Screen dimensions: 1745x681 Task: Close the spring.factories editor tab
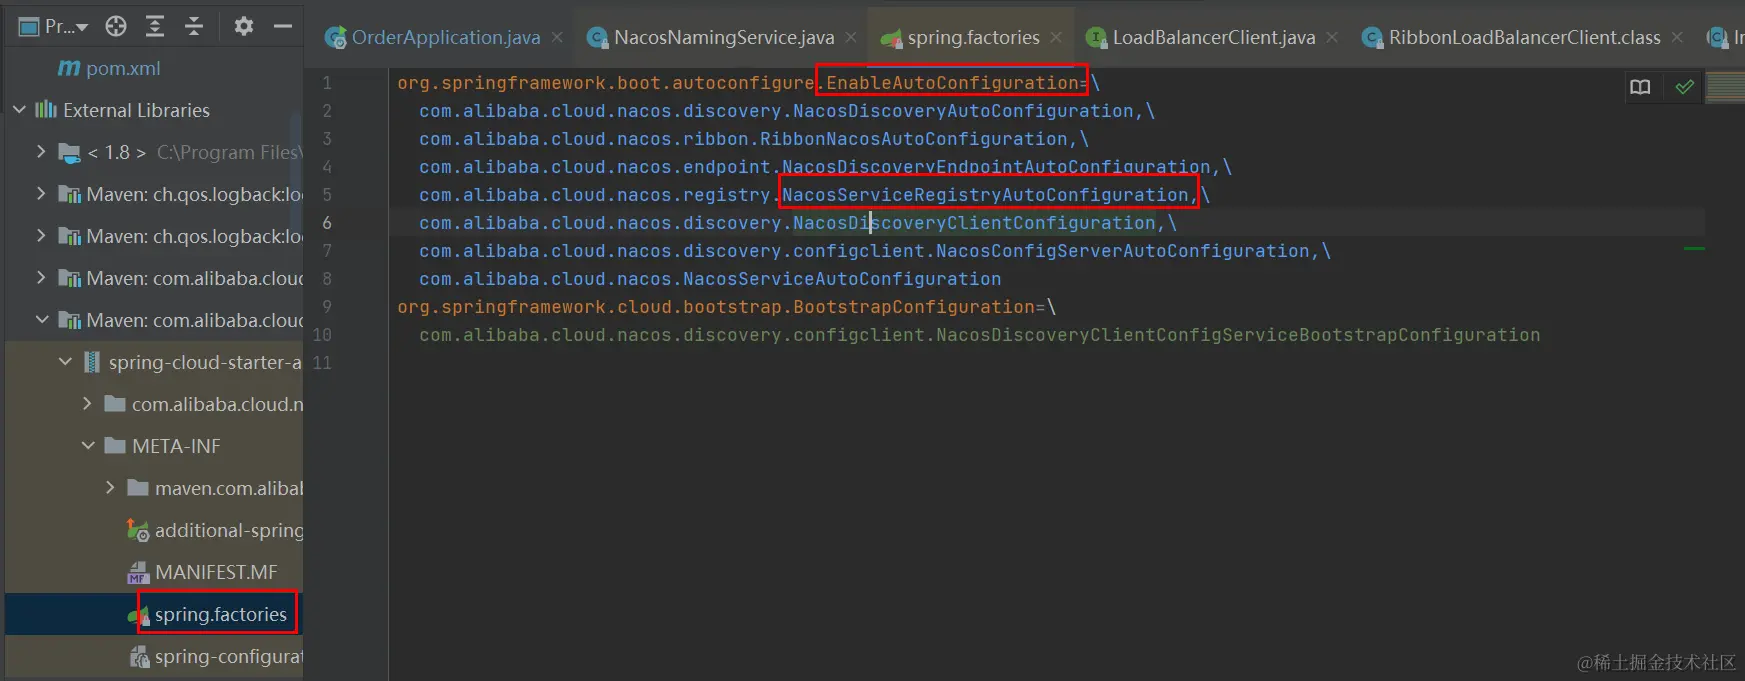(1056, 37)
